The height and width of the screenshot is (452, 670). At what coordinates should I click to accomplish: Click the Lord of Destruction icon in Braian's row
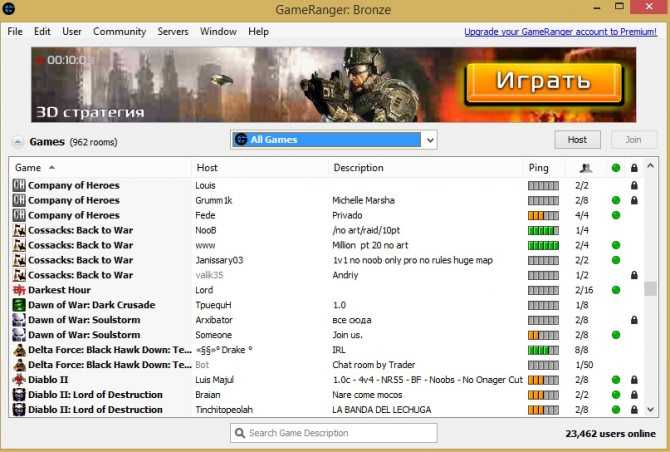point(19,395)
